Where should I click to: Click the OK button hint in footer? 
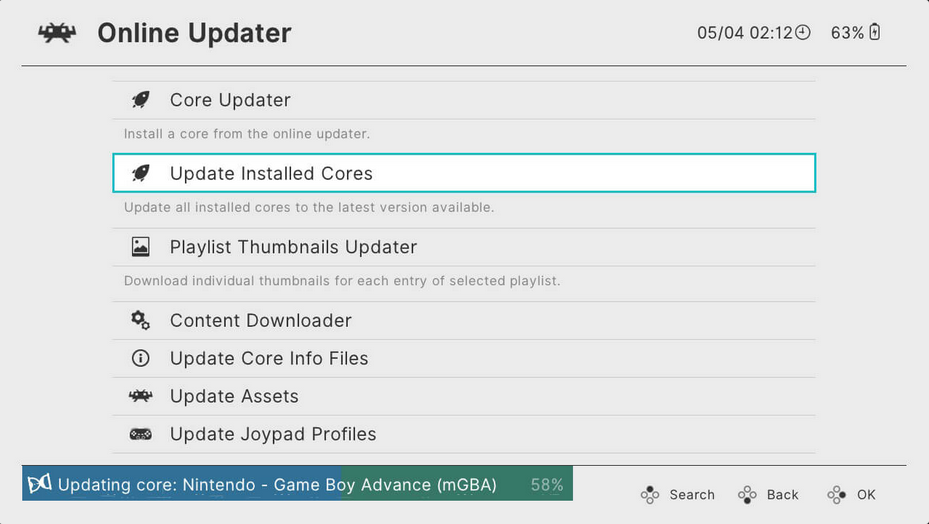pos(851,494)
